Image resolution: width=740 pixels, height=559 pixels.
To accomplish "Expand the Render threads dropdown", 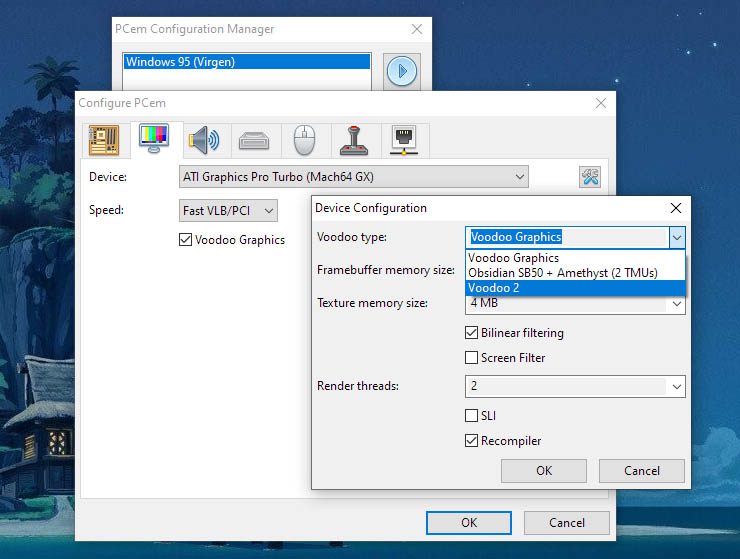I will tap(575, 387).
